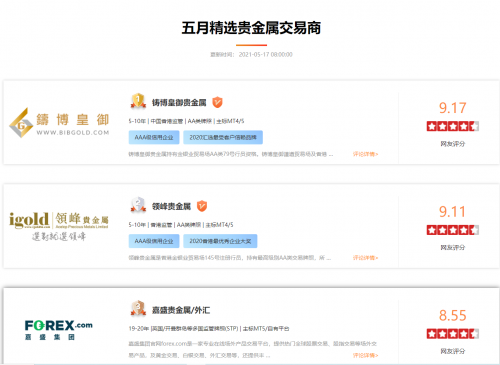
Task: Click the info line with 中国香港监管 for 铸博皇御
Action: tap(186, 121)
